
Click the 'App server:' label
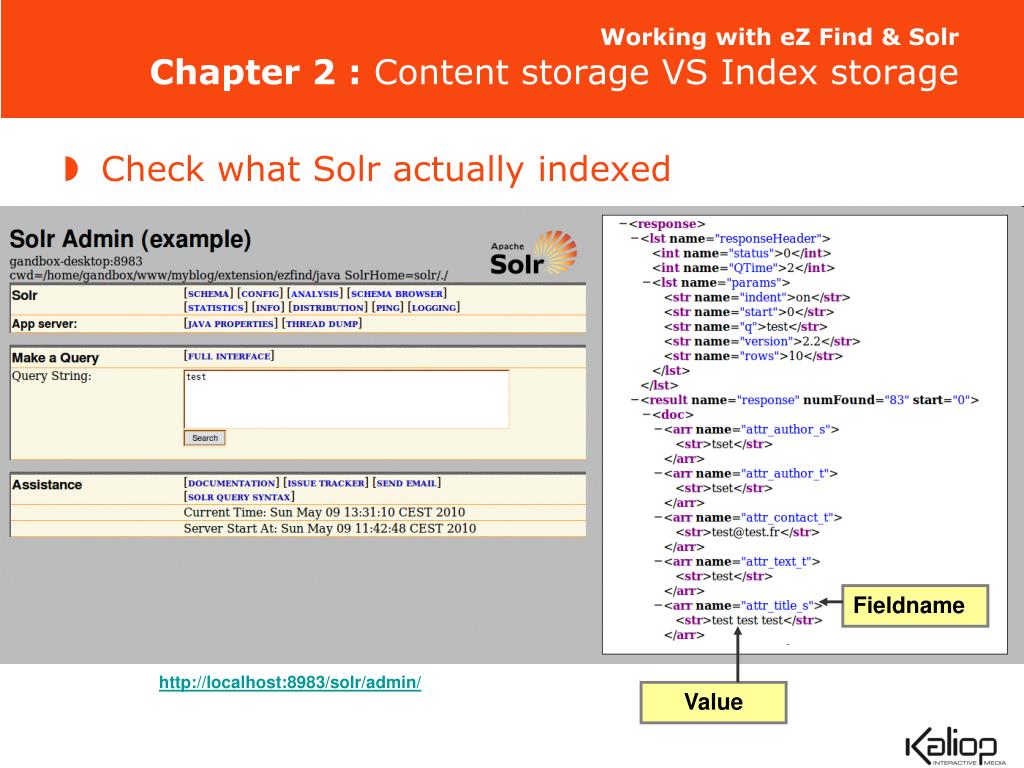(44, 324)
